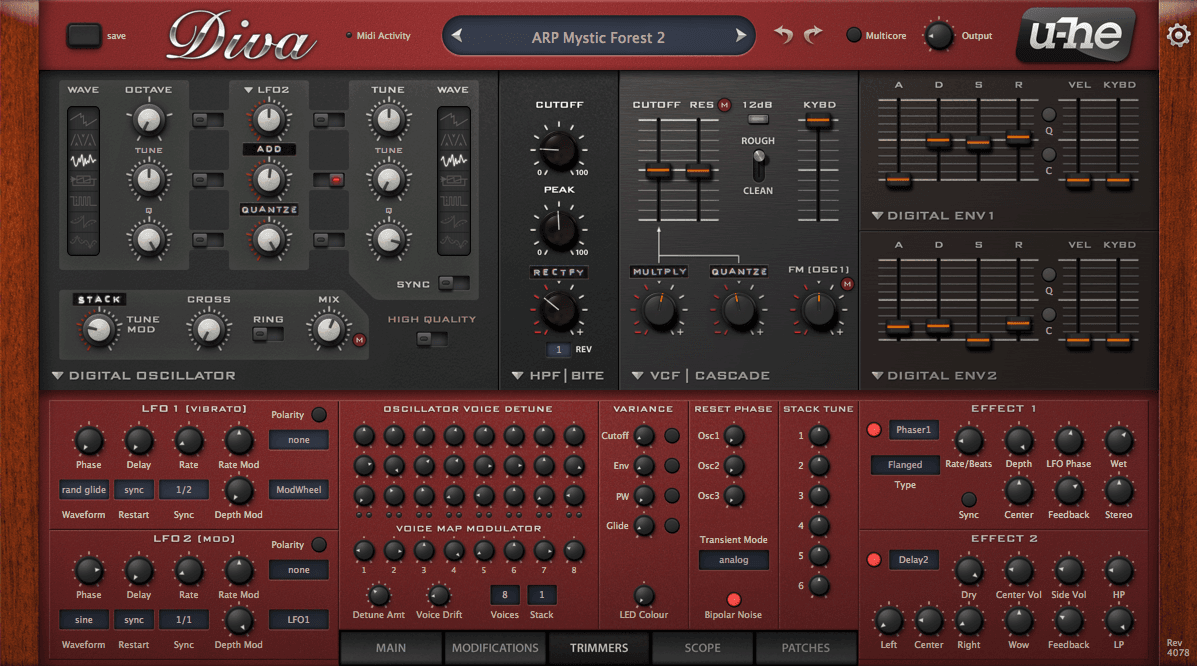Open the Phaser1 effect type dropdown
1197x666 pixels.
[913, 430]
